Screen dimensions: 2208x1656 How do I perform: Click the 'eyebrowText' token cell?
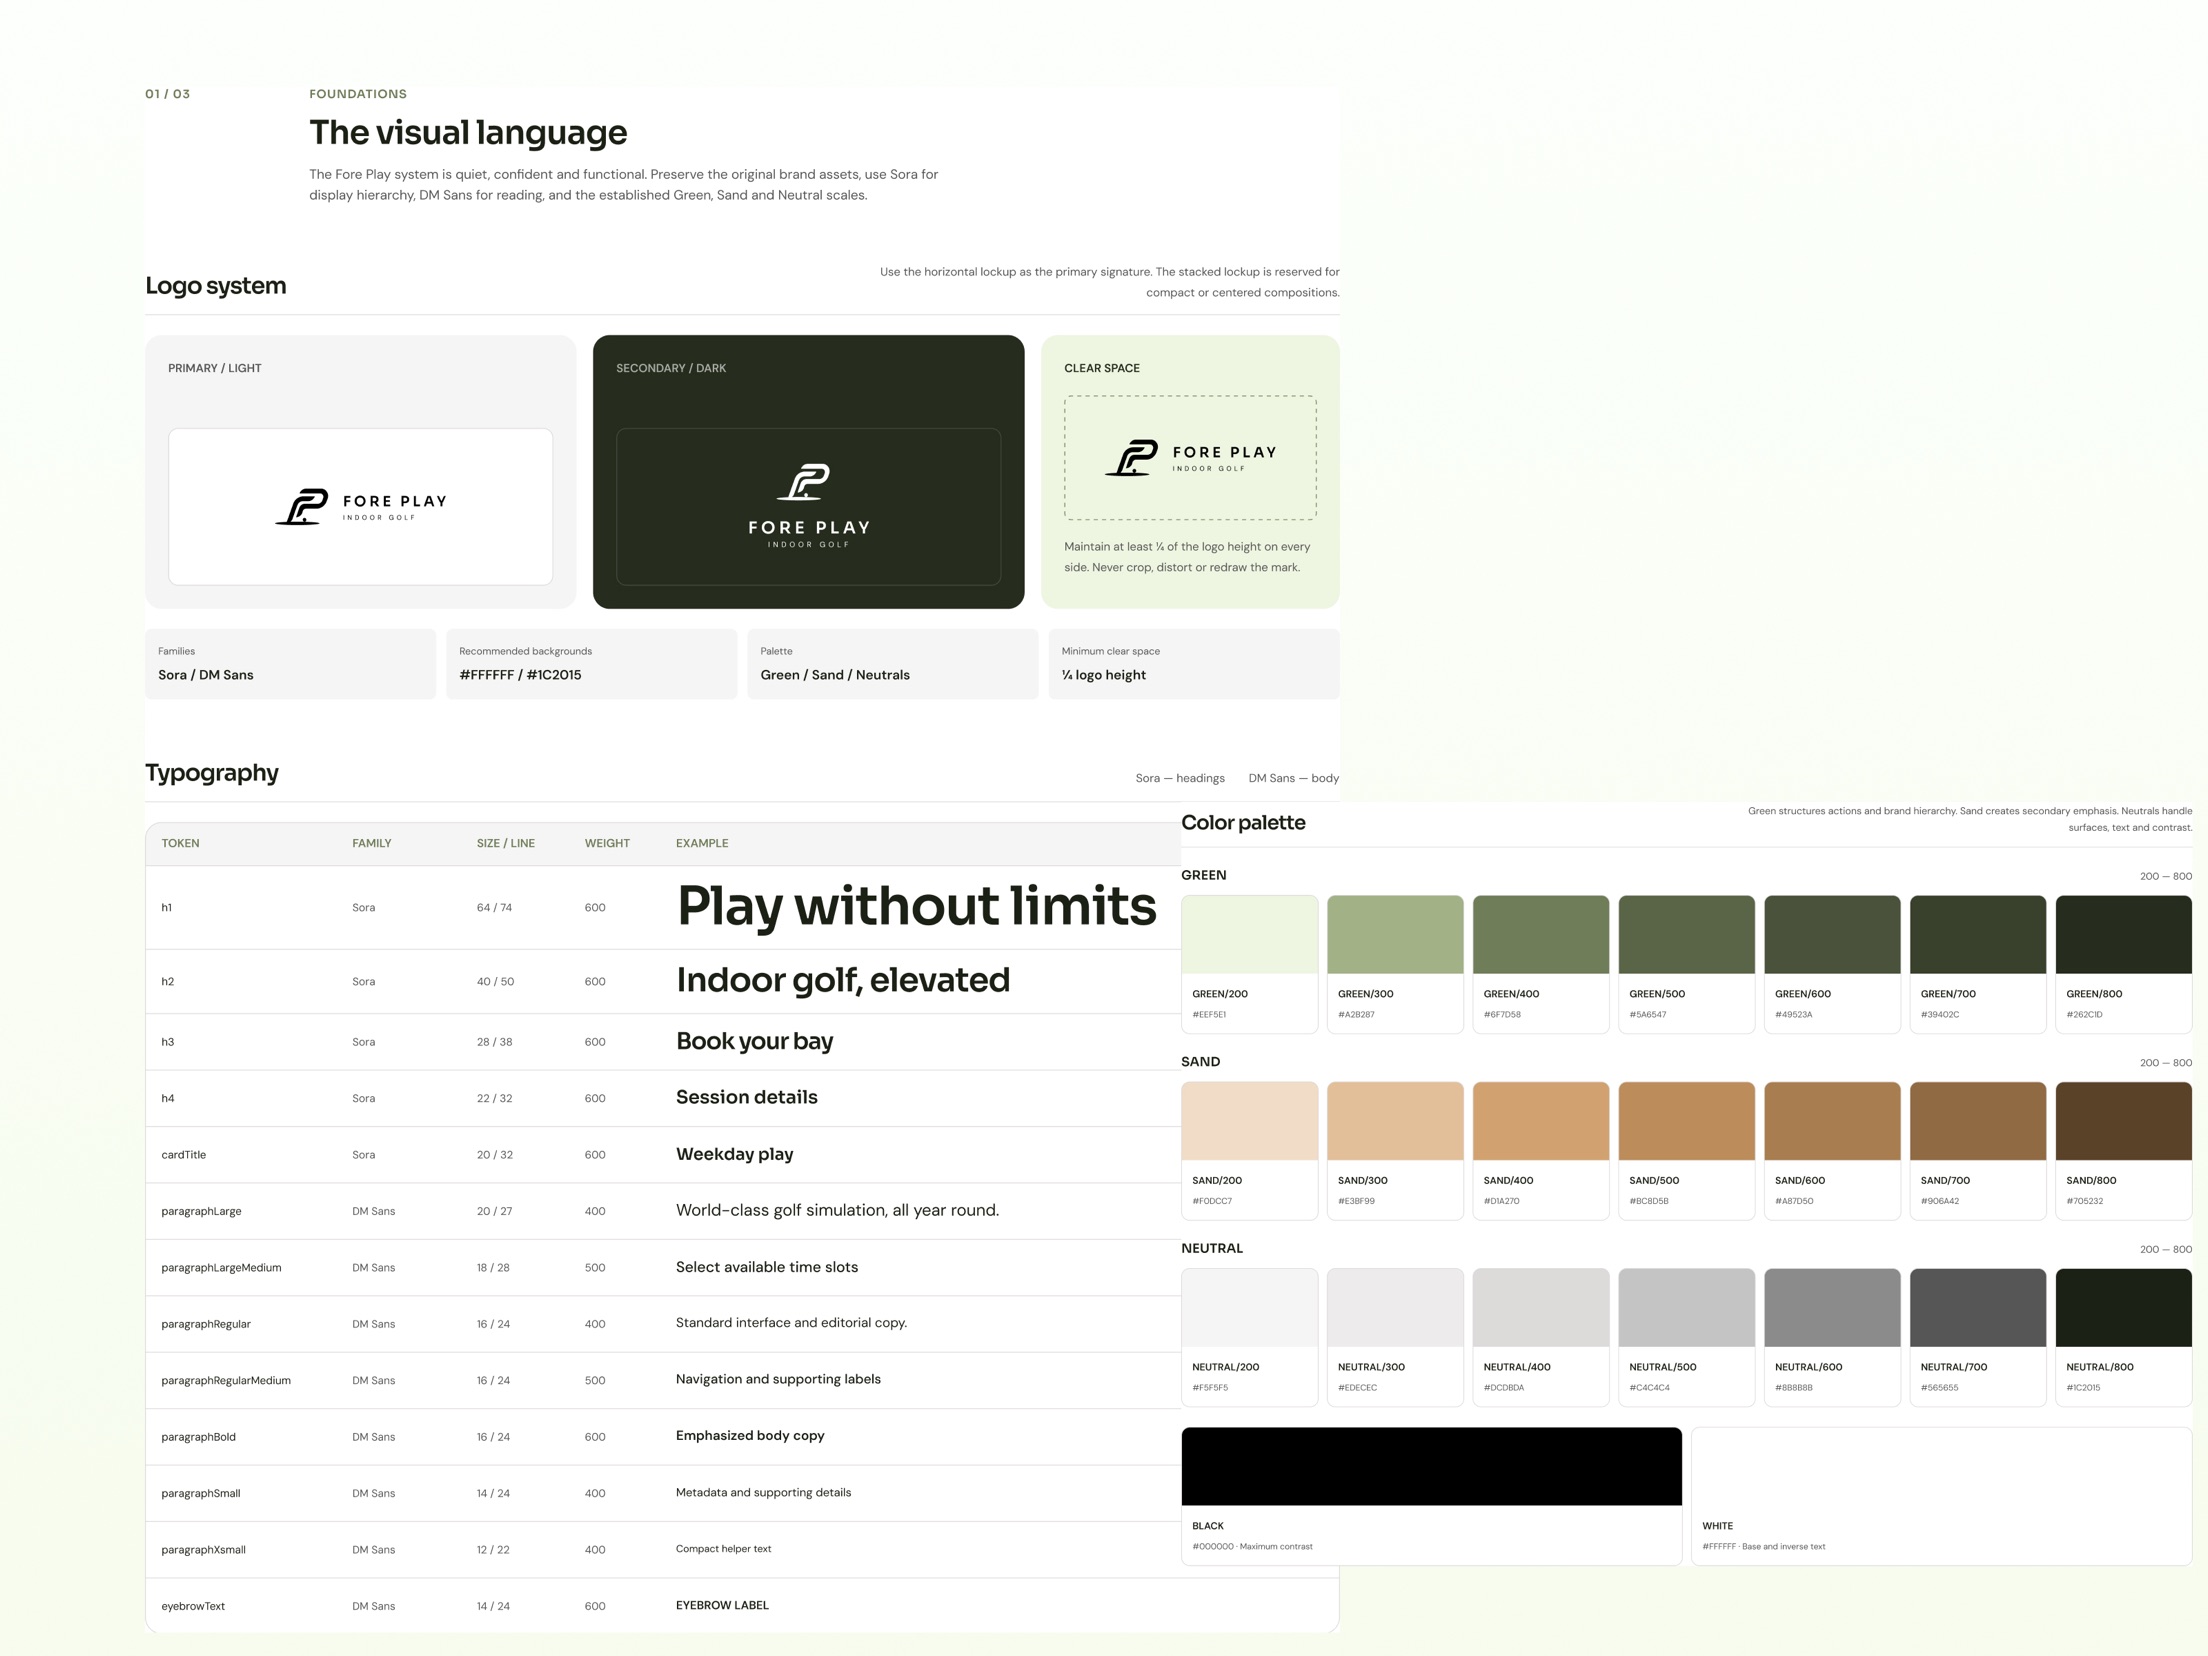(193, 1606)
